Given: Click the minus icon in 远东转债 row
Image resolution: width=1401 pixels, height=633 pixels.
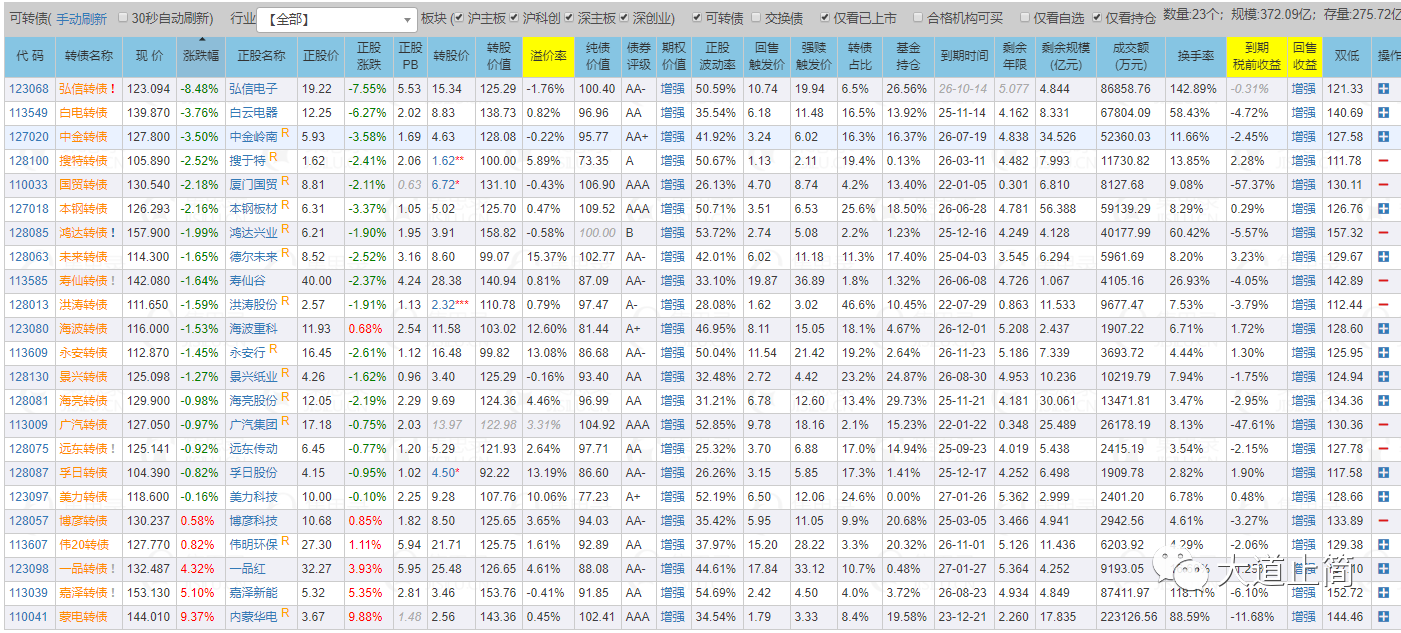Looking at the screenshot, I should 1383,449.
